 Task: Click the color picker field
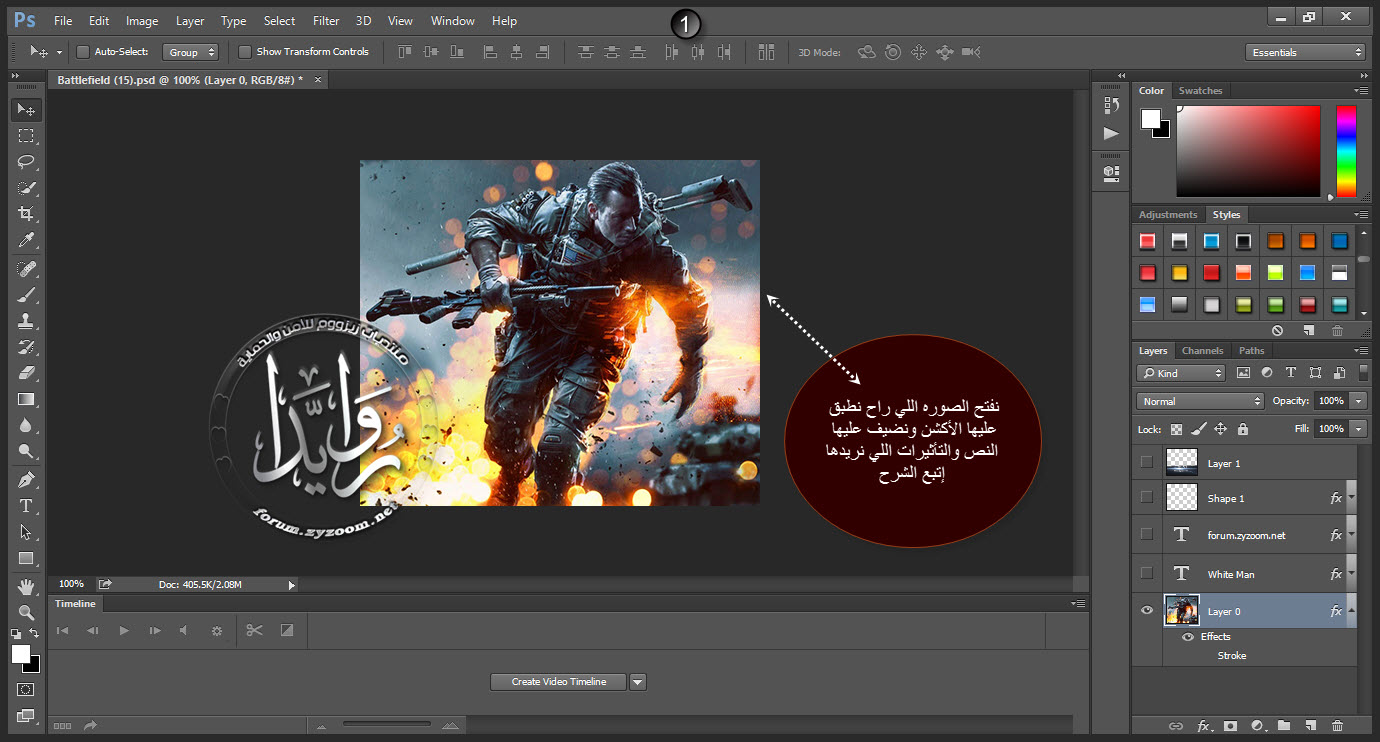pyautogui.click(x=1248, y=150)
